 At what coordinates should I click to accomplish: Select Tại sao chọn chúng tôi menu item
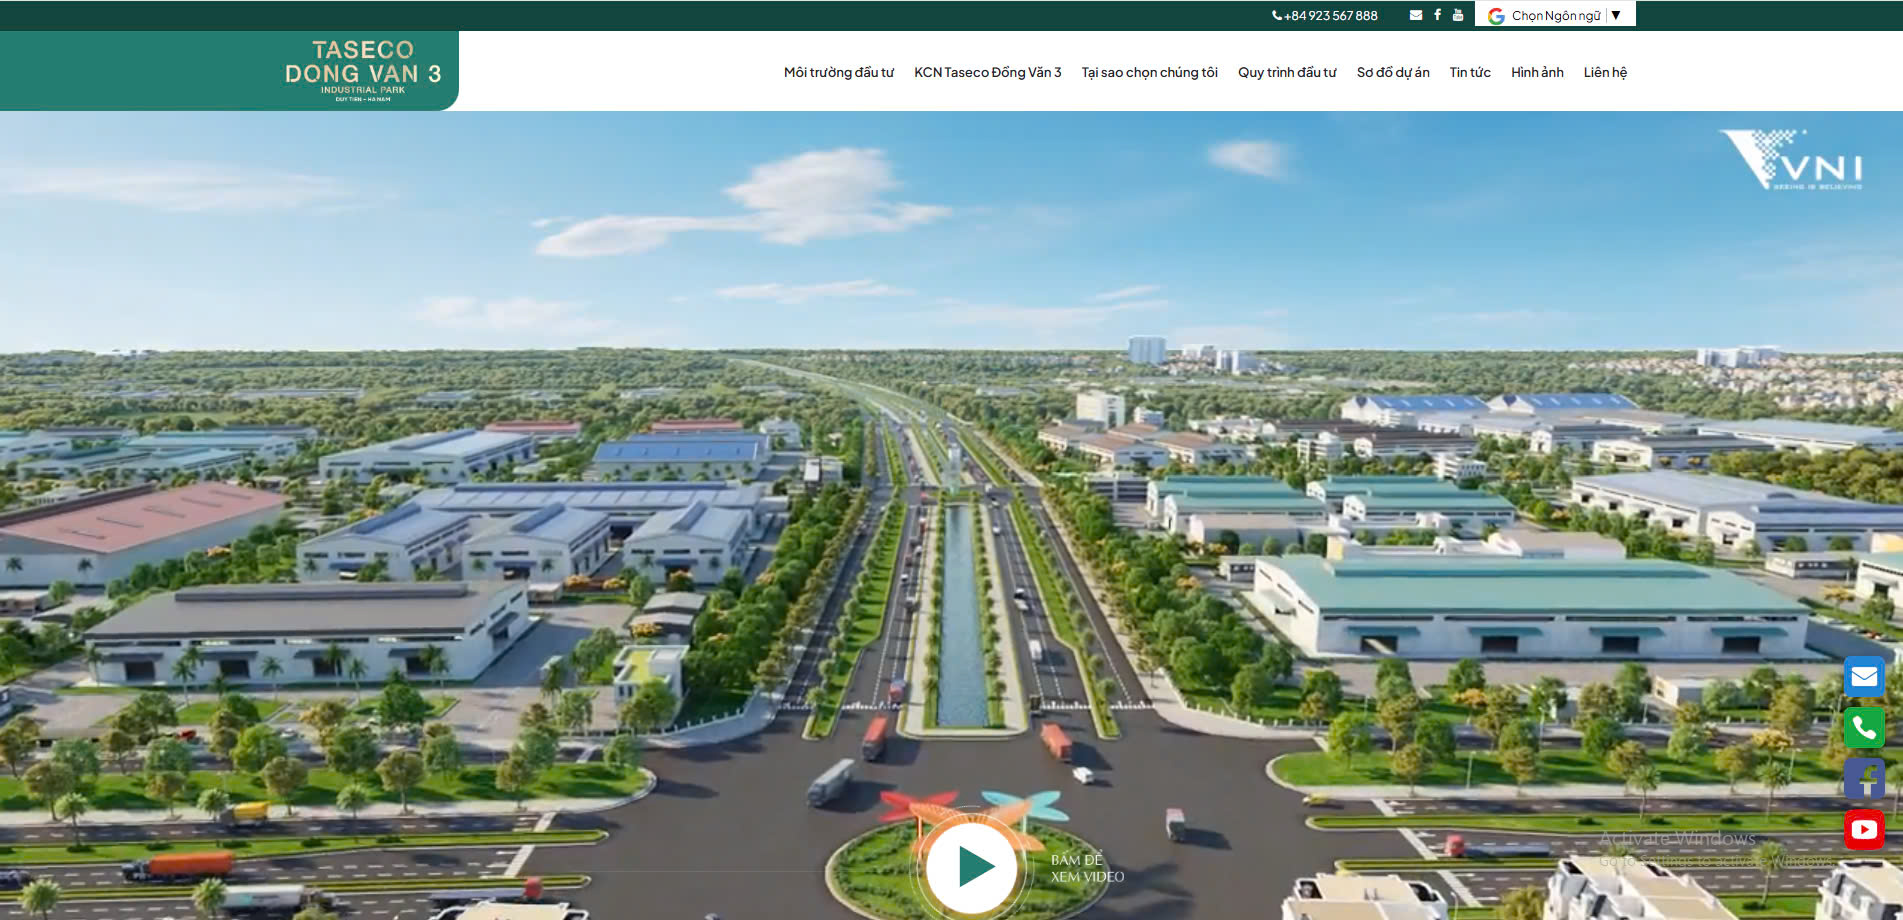click(1149, 72)
